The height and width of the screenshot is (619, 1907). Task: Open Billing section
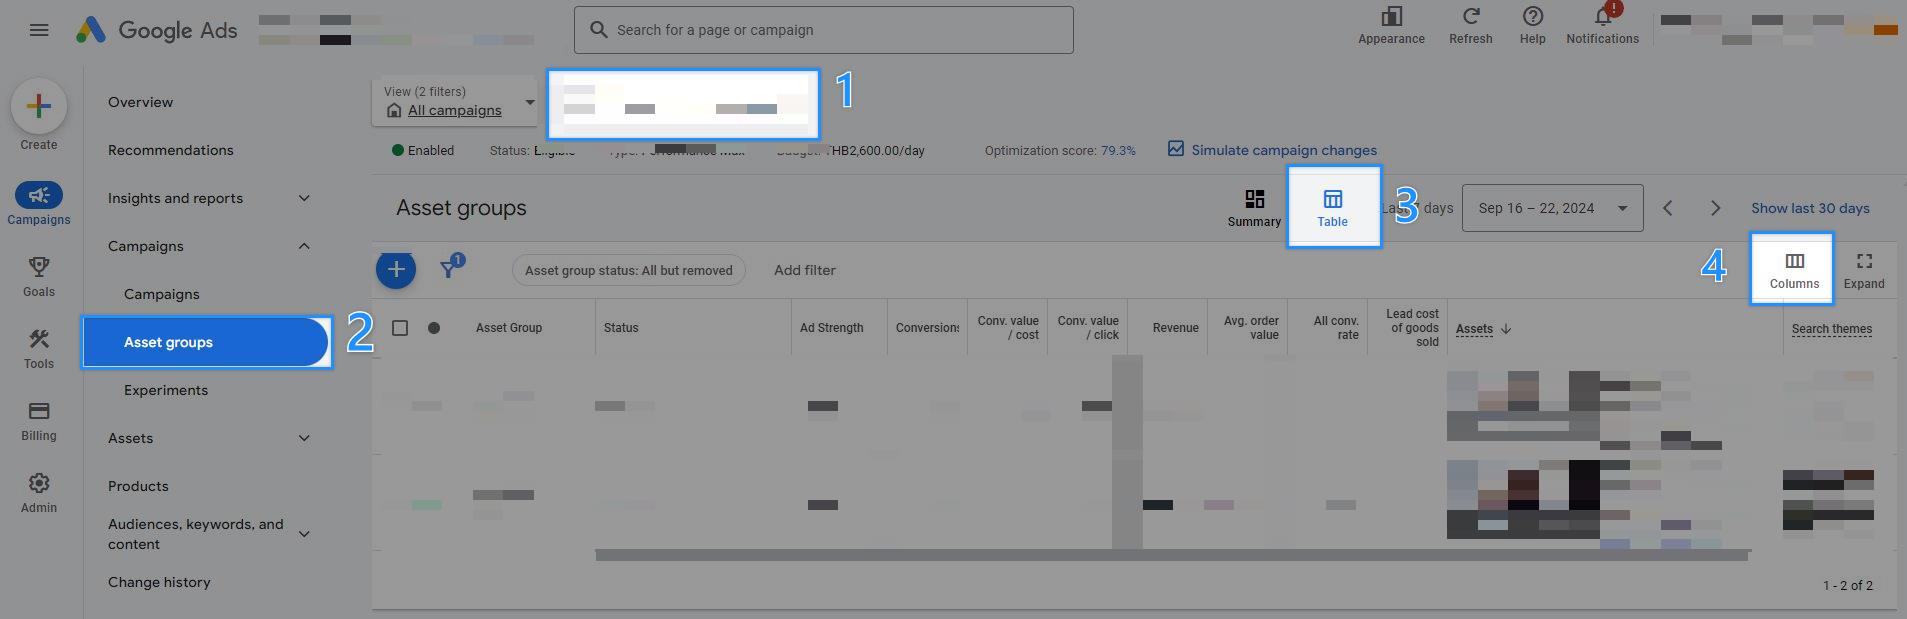39,420
